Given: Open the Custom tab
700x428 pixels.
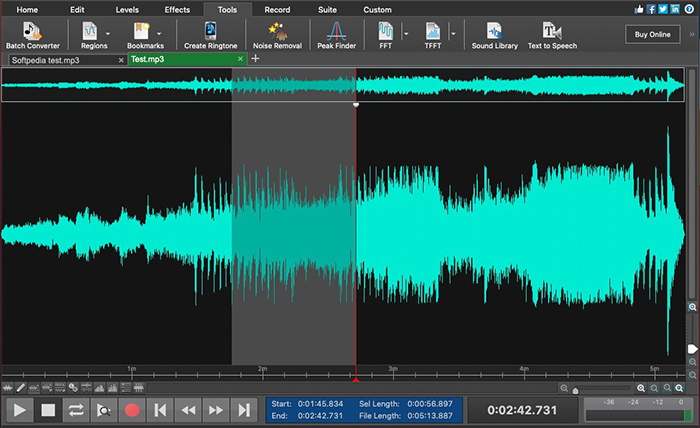Looking at the screenshot, I should (377, 9).
